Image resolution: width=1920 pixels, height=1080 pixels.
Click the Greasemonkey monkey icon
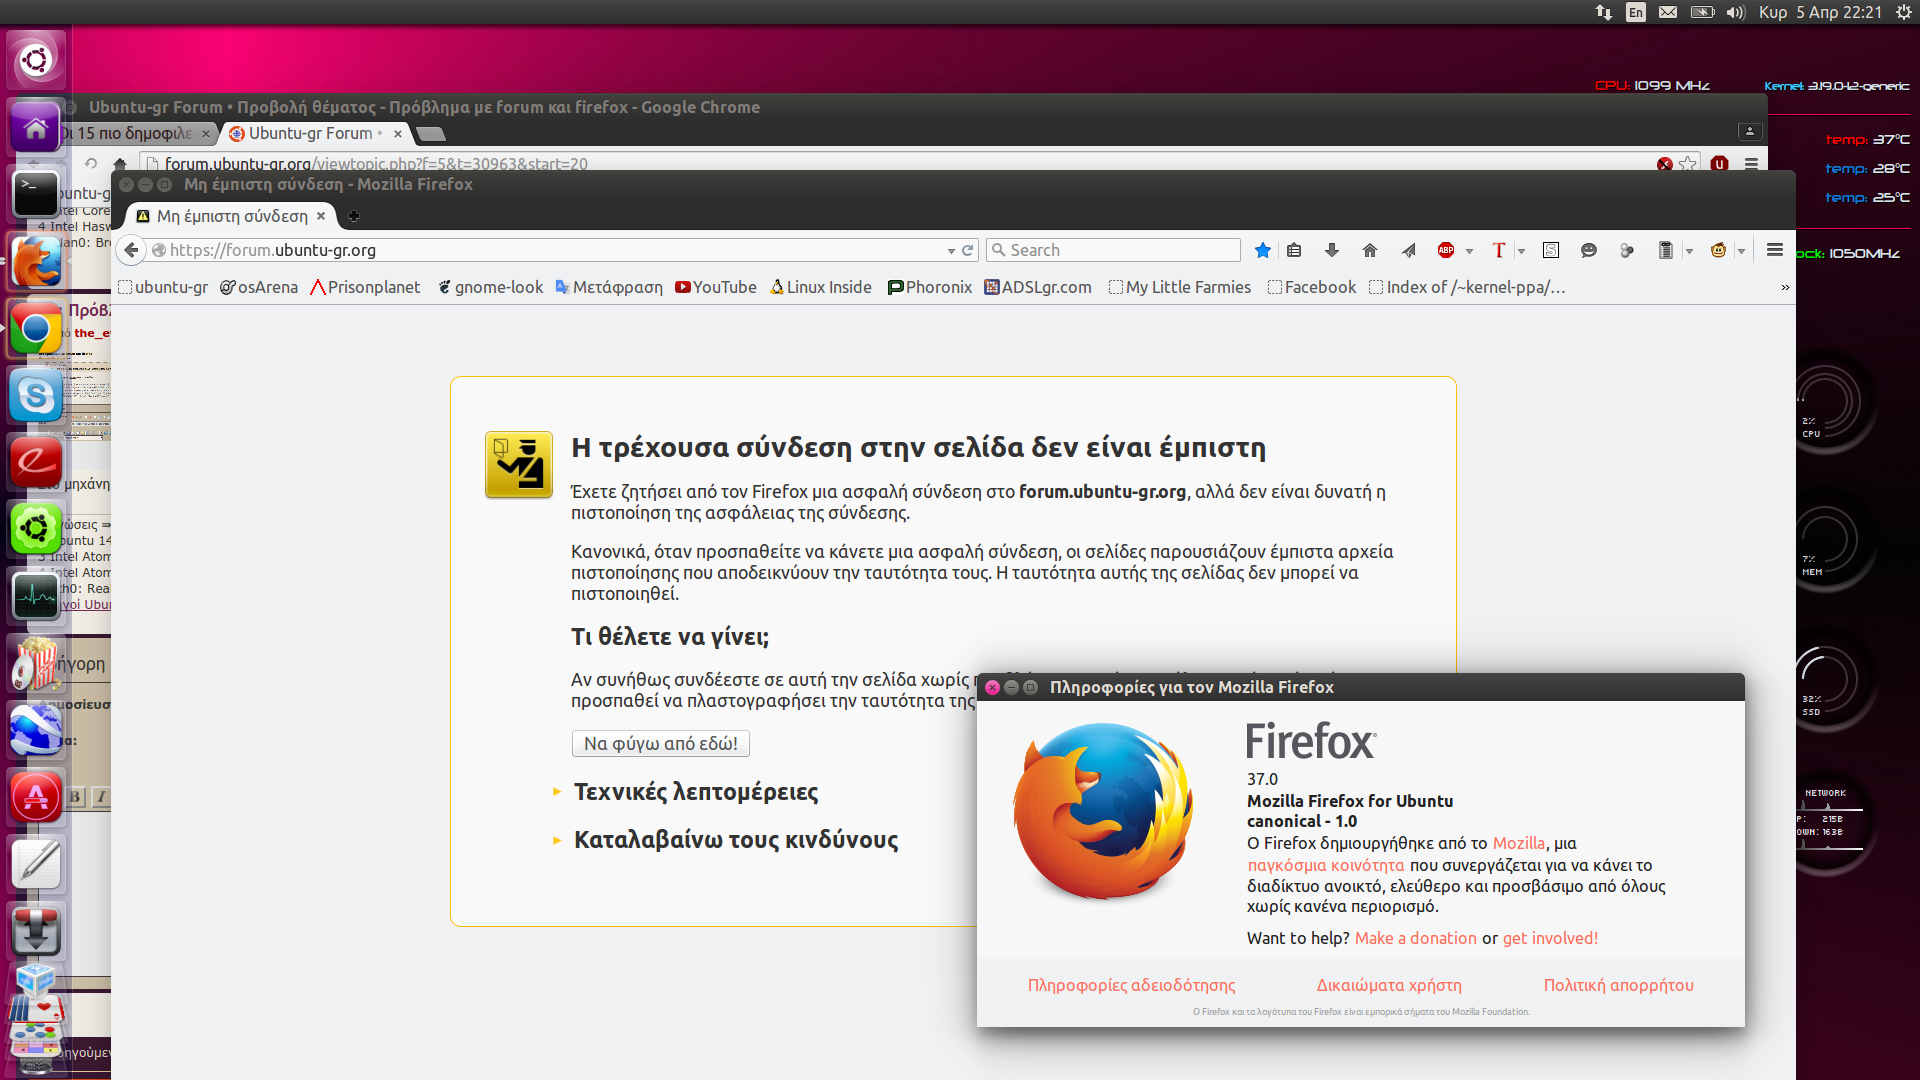1719,250
